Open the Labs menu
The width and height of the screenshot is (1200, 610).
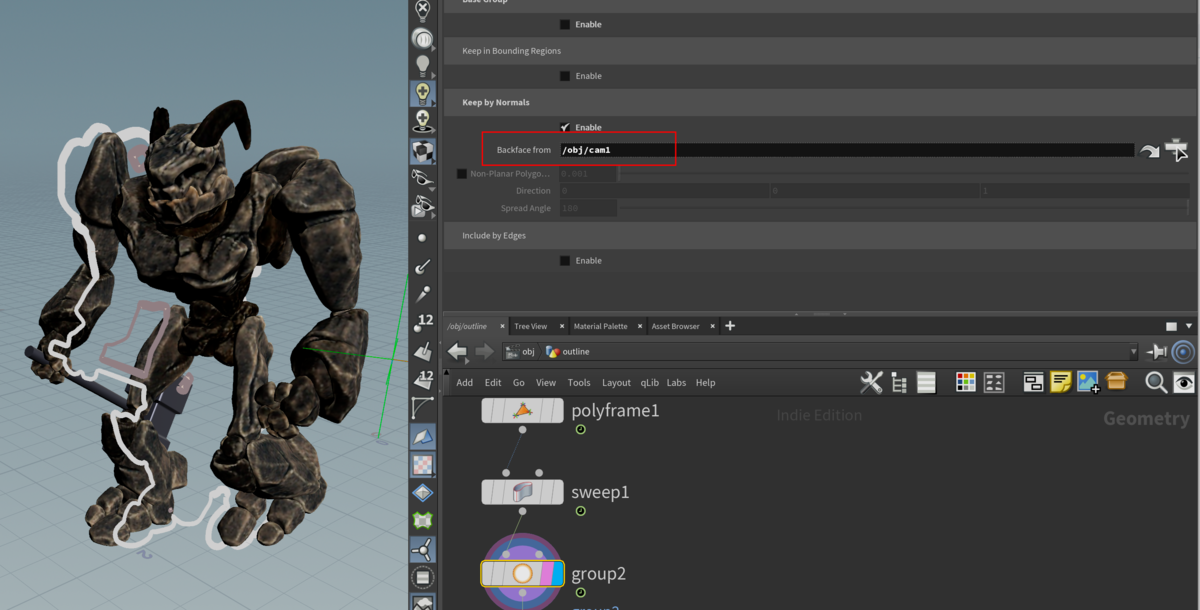click(x=677, y=382)
